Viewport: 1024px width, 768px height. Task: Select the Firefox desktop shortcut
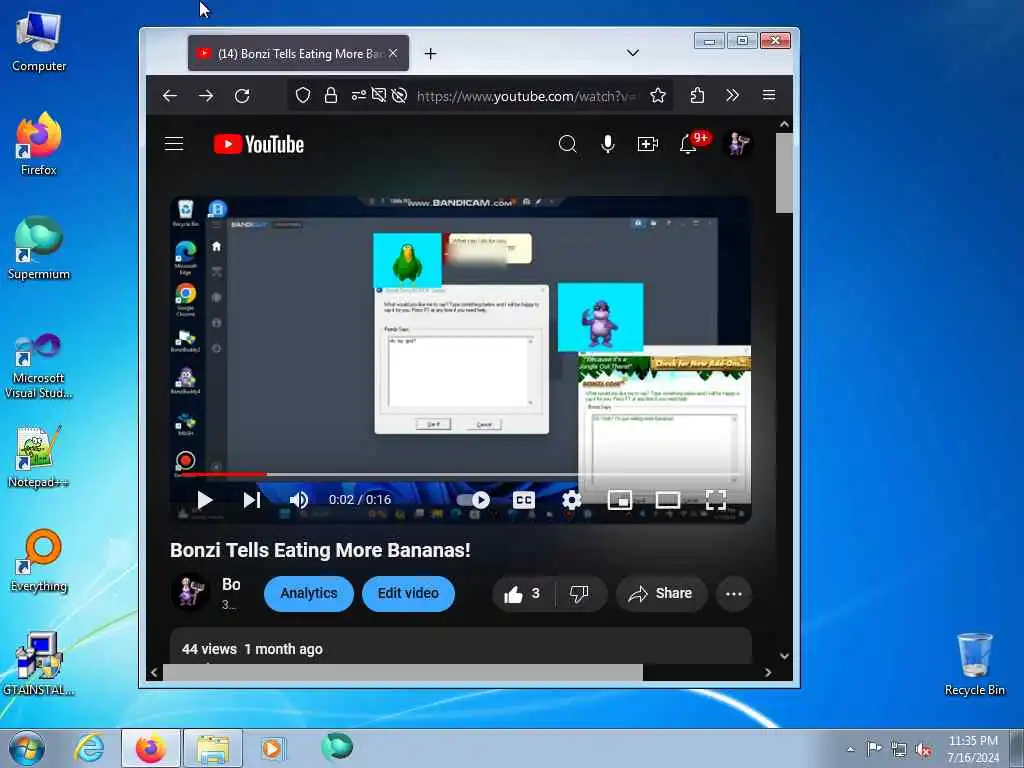tap(39, 144)
